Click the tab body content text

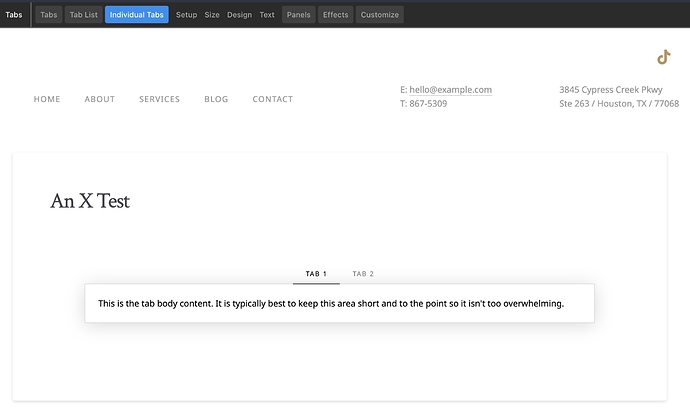(x=331, y=304)
